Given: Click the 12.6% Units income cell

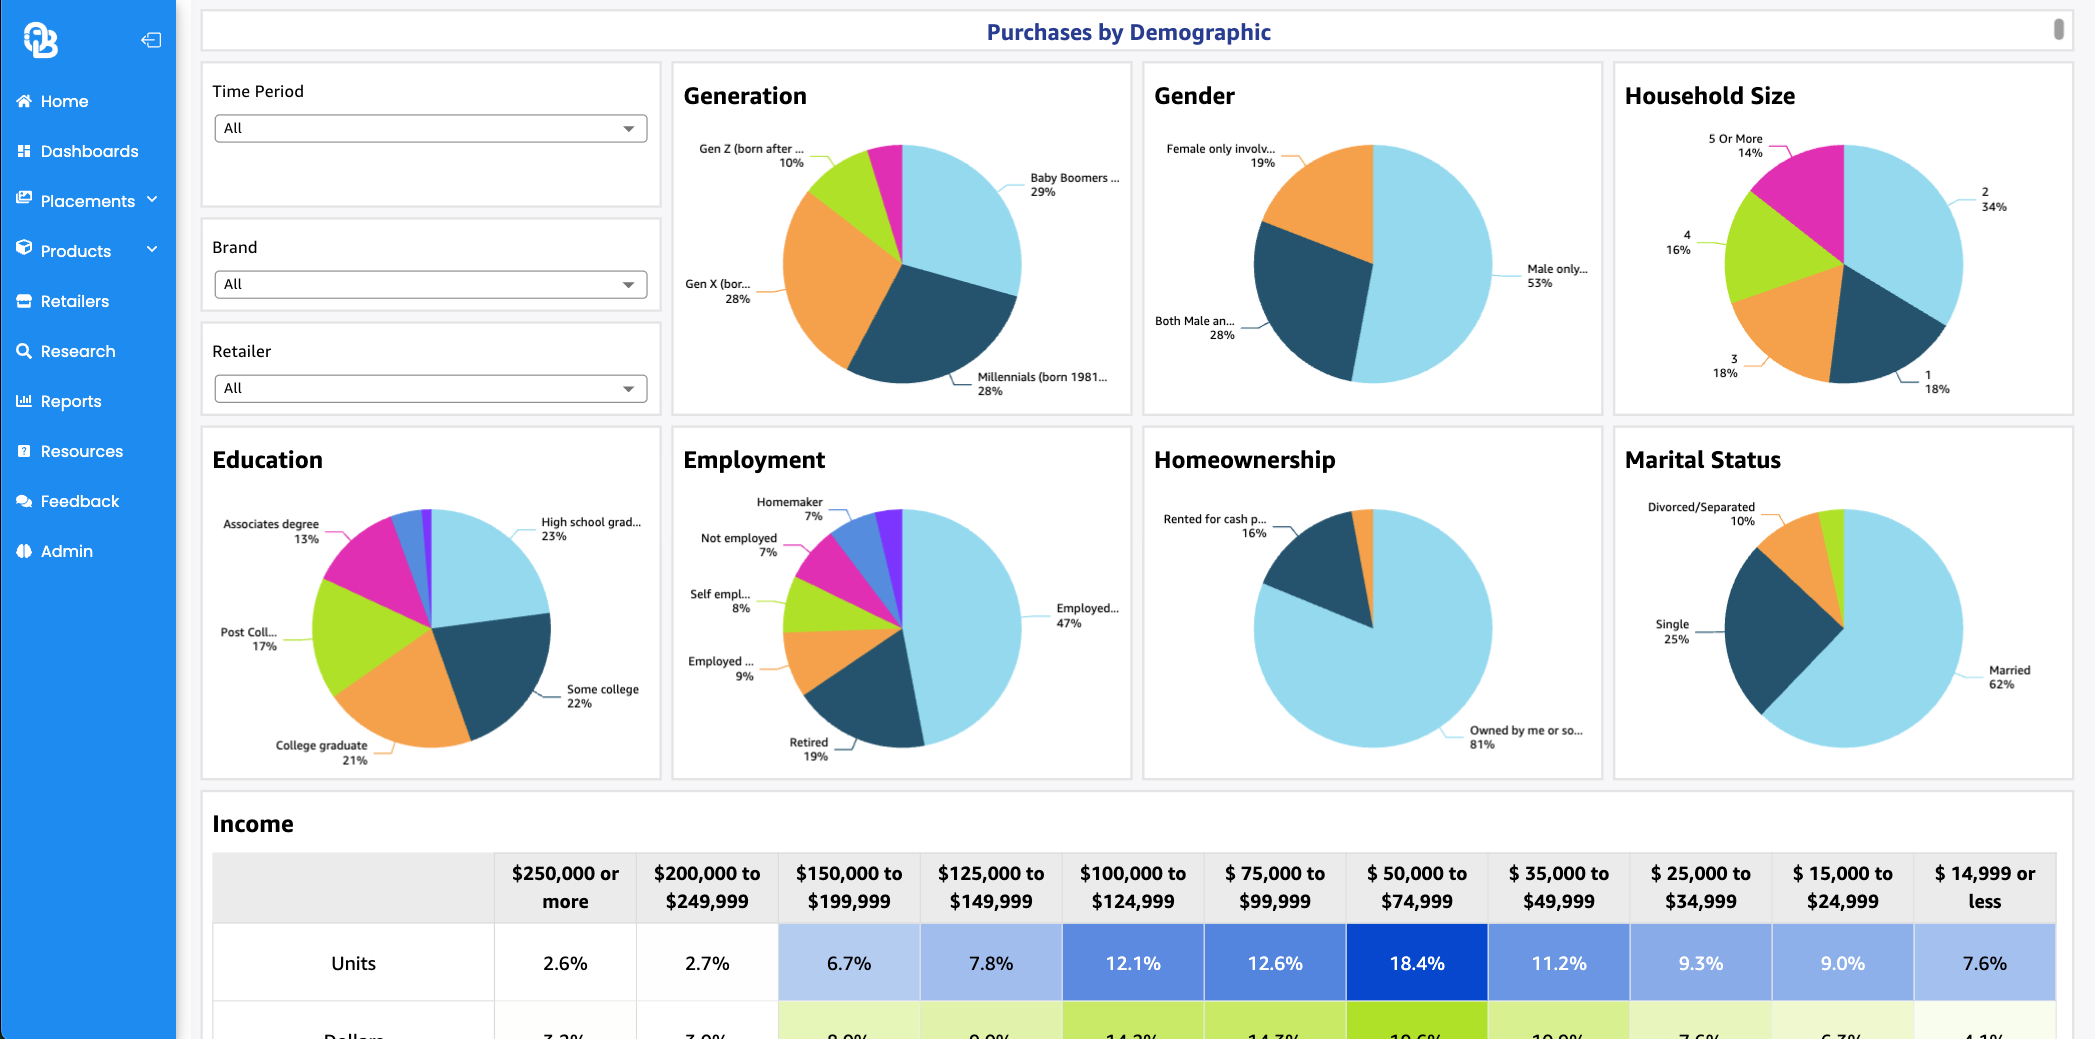Looking at the screenshot, I should [x=1275, y=962].
